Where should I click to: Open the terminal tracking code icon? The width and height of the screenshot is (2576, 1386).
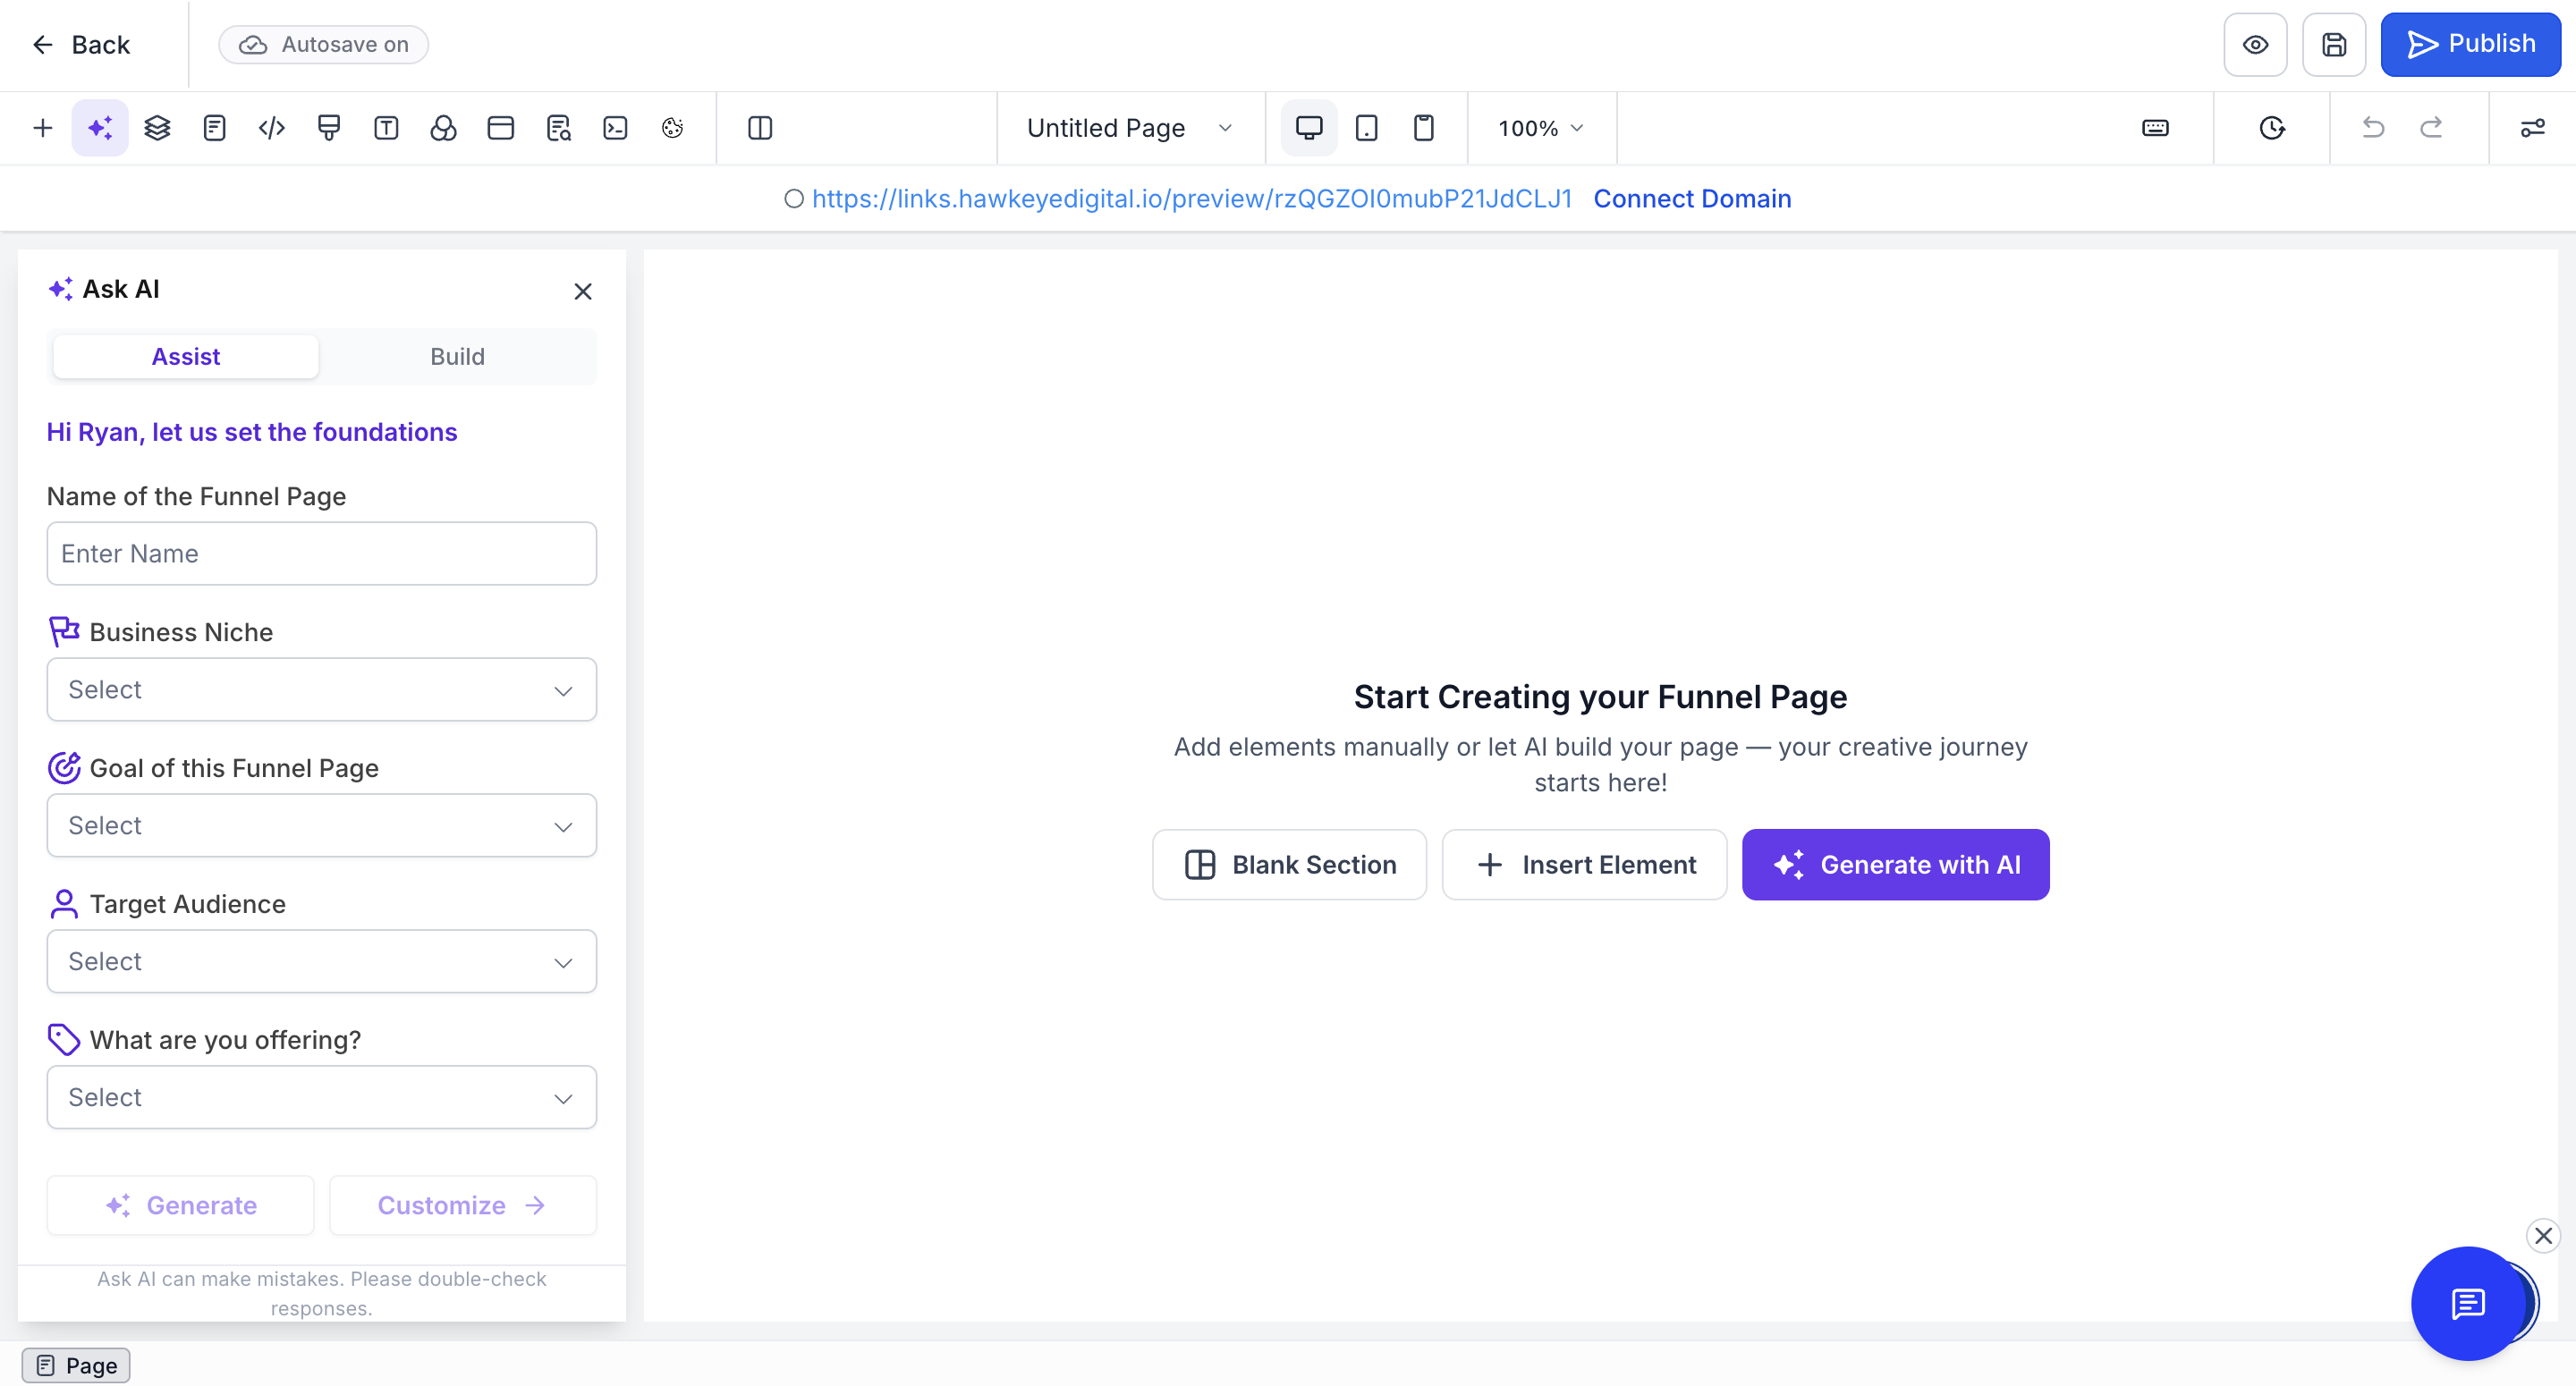615,128
